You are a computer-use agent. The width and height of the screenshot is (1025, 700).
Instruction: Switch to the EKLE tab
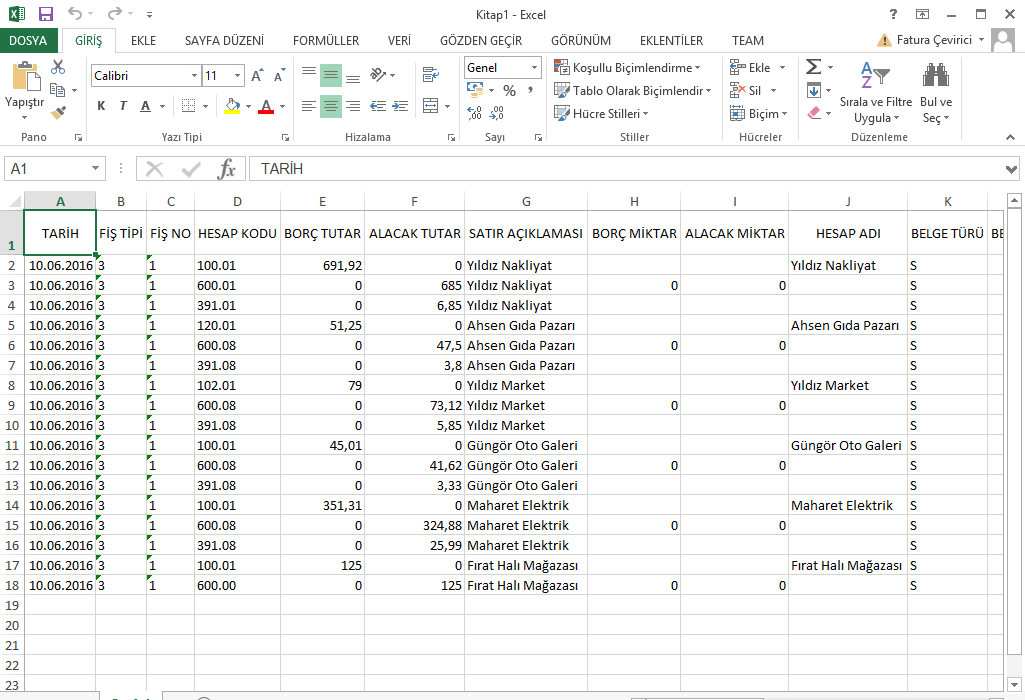(143, 41)
